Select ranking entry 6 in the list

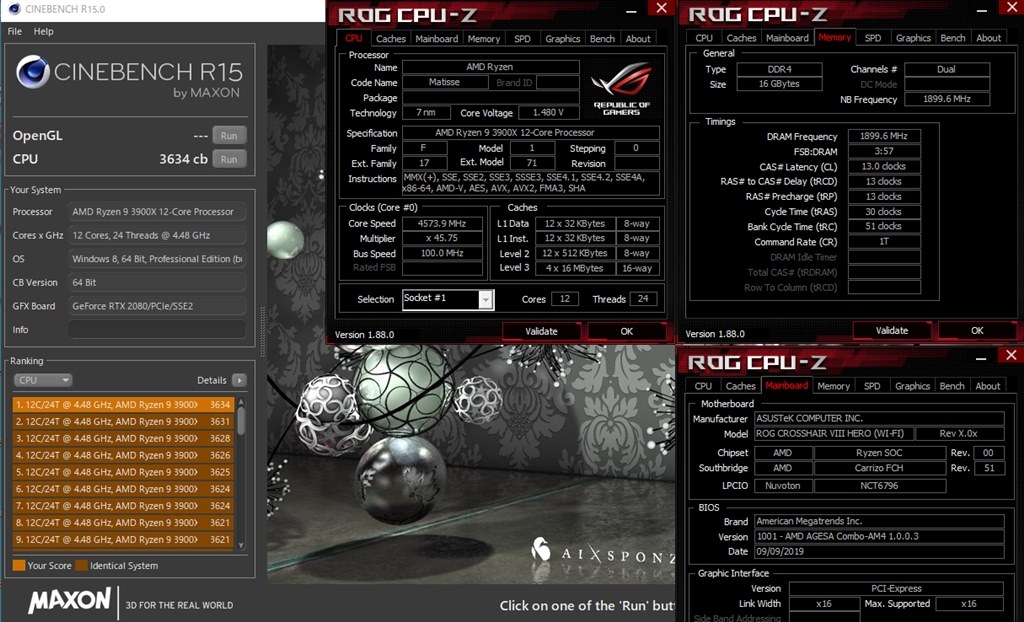[x=123, y=489]
